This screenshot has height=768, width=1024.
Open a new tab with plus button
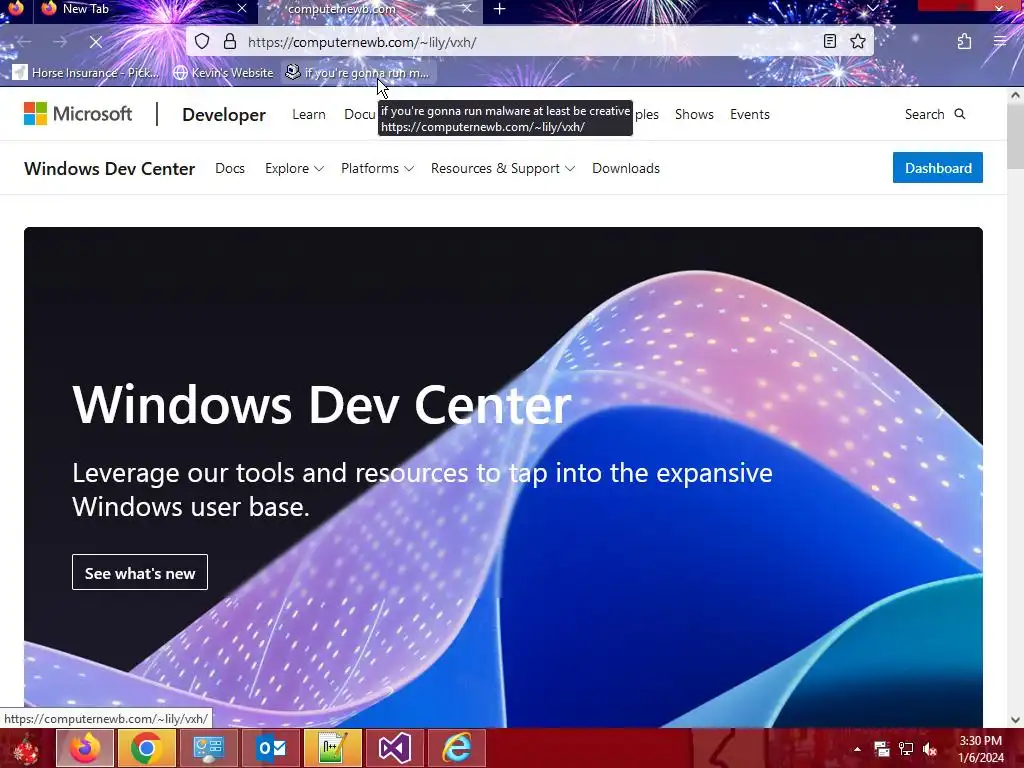coord(500,9)
